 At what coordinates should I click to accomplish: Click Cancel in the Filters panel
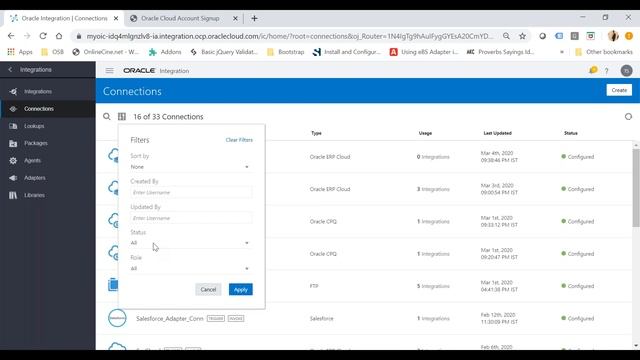(x=208, y=289)
